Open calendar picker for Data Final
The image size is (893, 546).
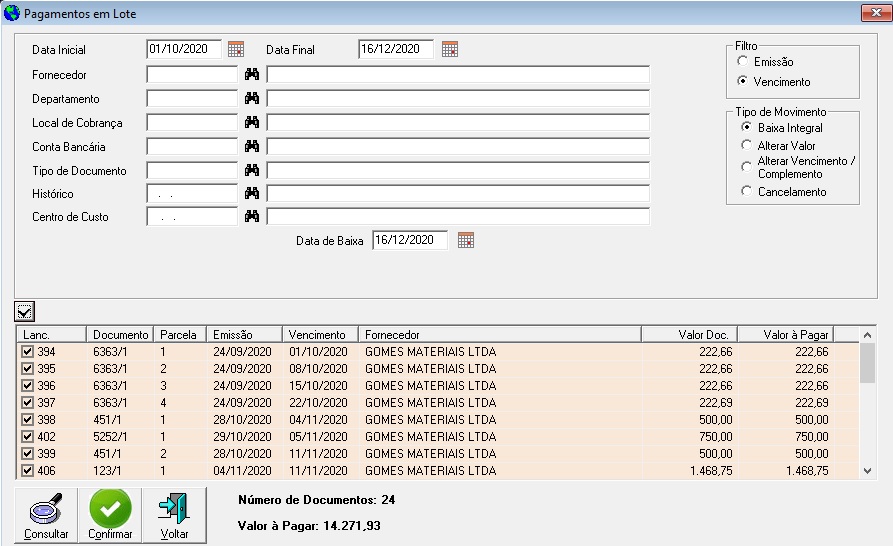(450, 49)
